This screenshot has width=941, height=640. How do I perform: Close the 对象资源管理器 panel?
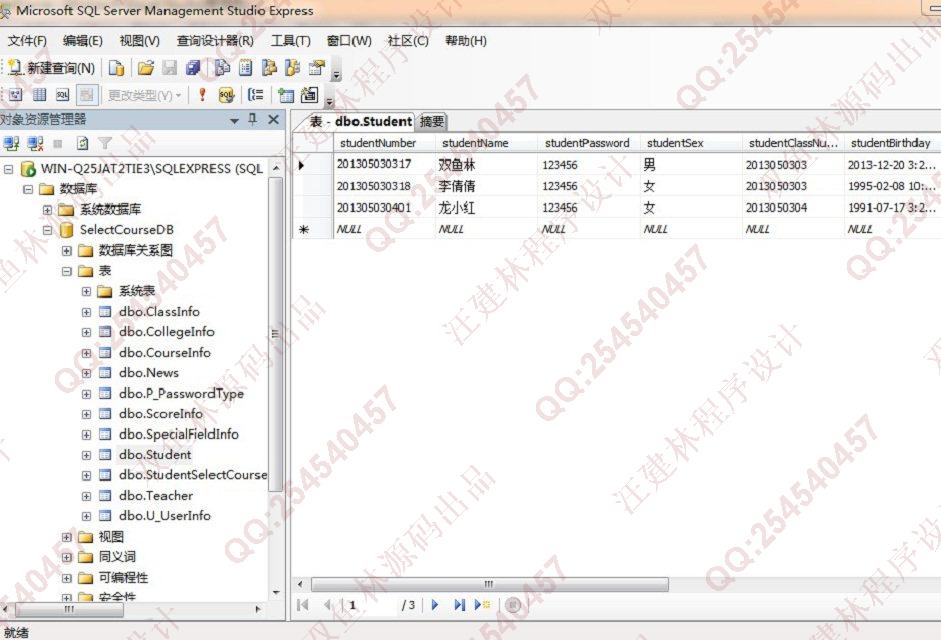274,119
